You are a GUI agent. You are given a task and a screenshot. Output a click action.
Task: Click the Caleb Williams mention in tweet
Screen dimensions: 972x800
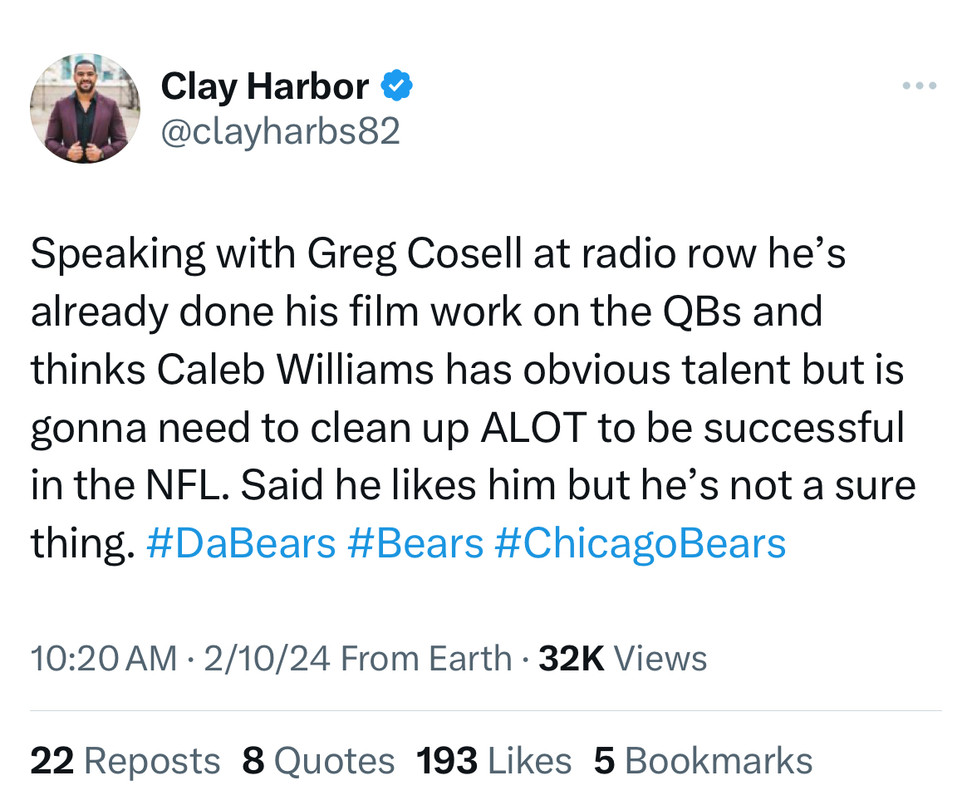[294, 370]
